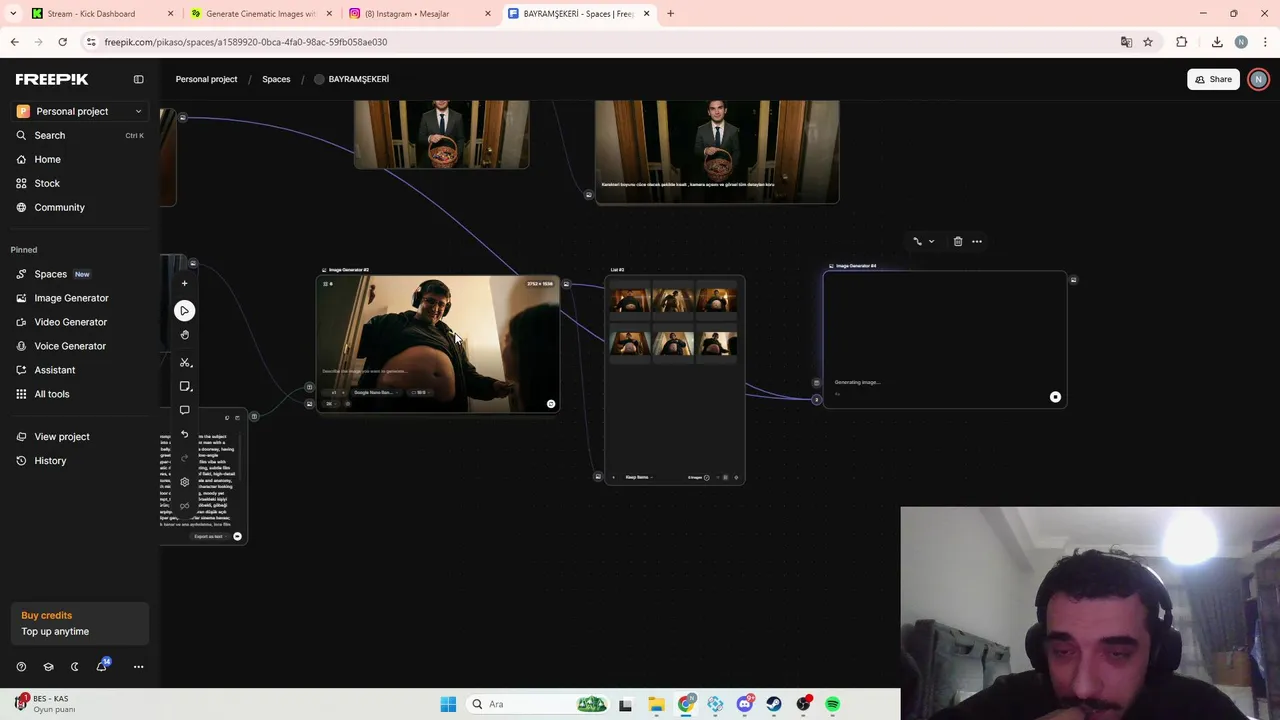Open Search in the sidebar

pos(80,135)
